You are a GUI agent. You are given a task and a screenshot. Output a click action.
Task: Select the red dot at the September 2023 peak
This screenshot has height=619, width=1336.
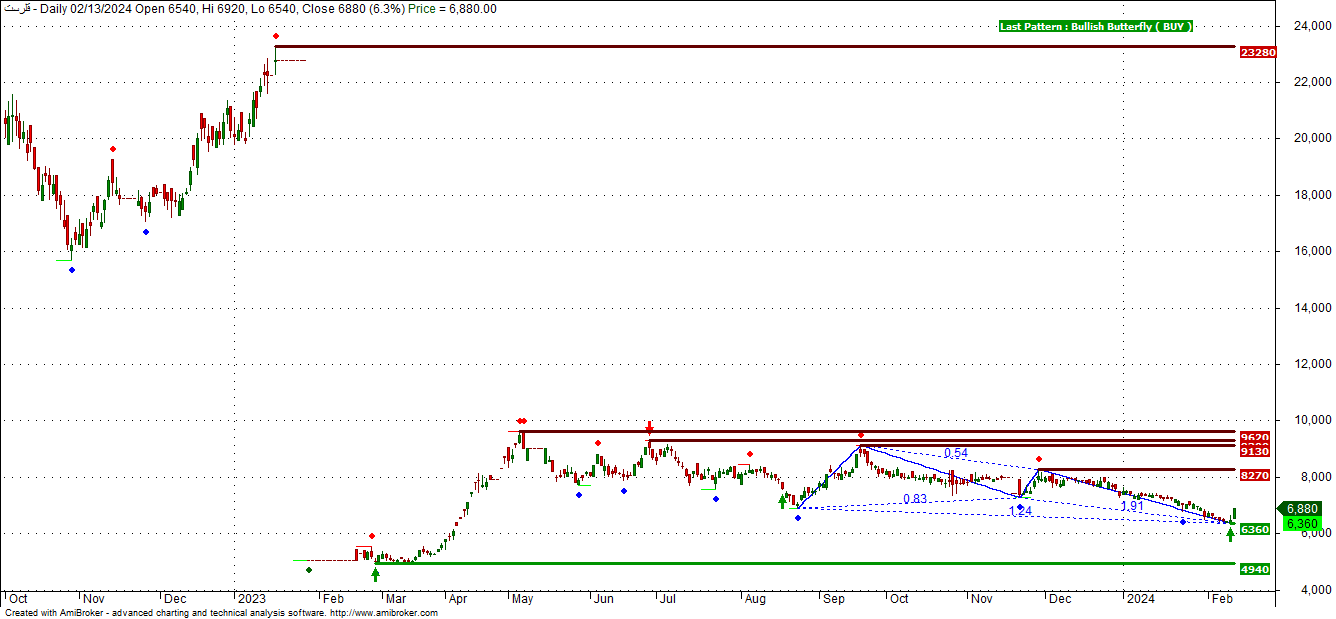click(860, 435)
